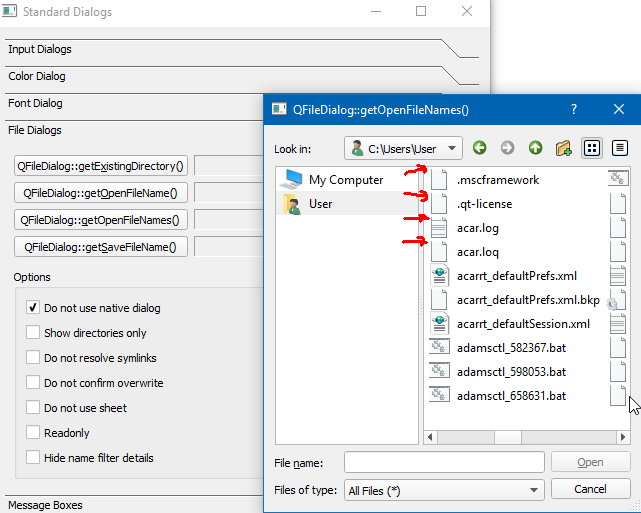Select My Computer in sidebar
The height and width of the screenshot is (513, 641).
click(x=345, y=180)
